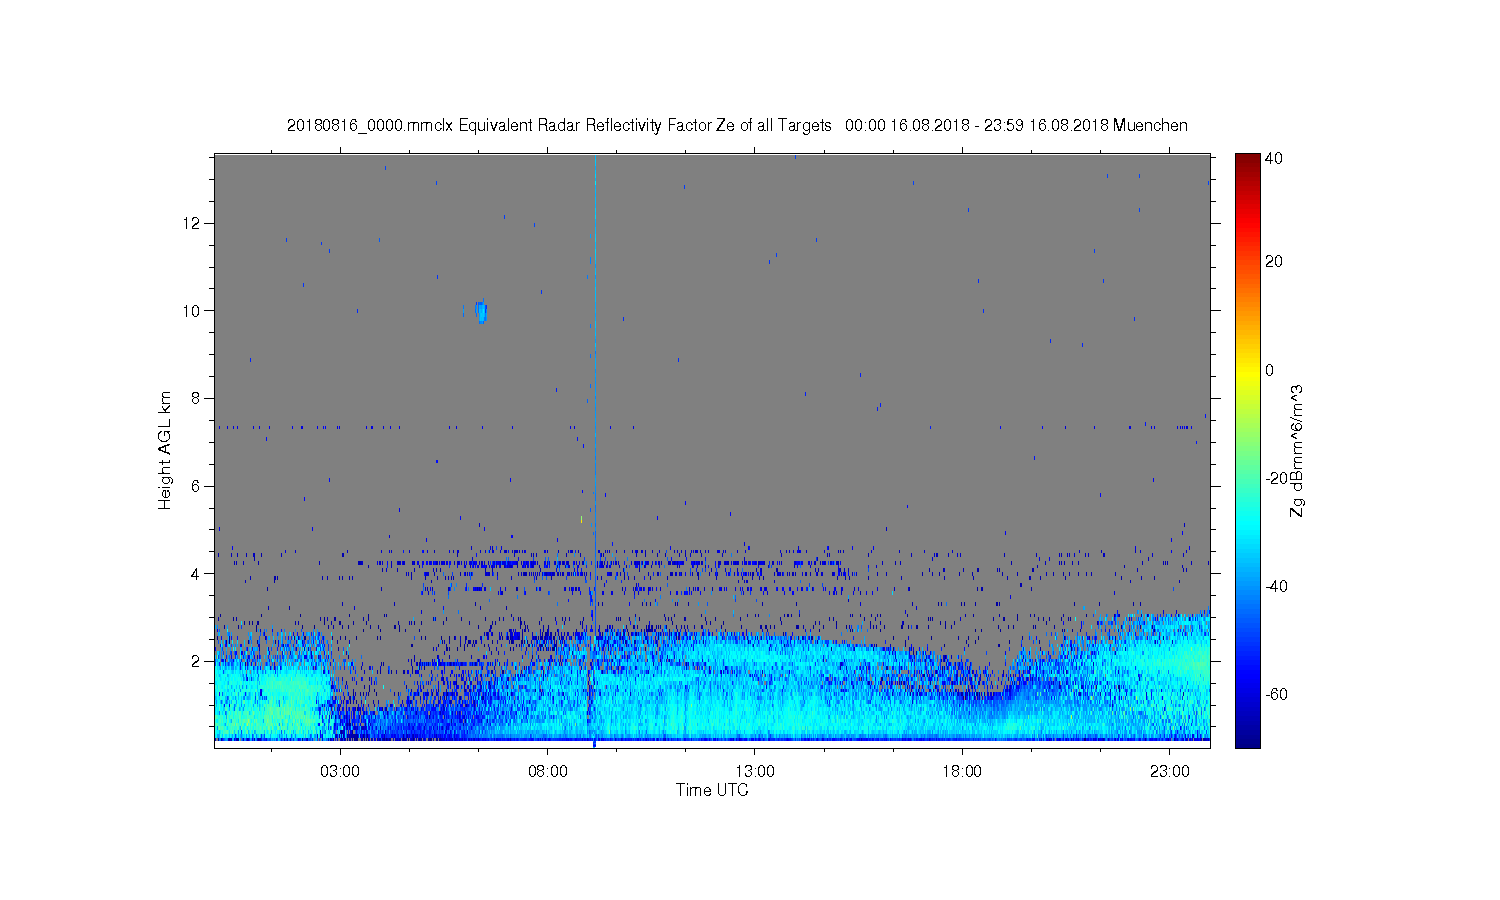
Task: Click the colorbar label -40
Action: (1275, 586)
